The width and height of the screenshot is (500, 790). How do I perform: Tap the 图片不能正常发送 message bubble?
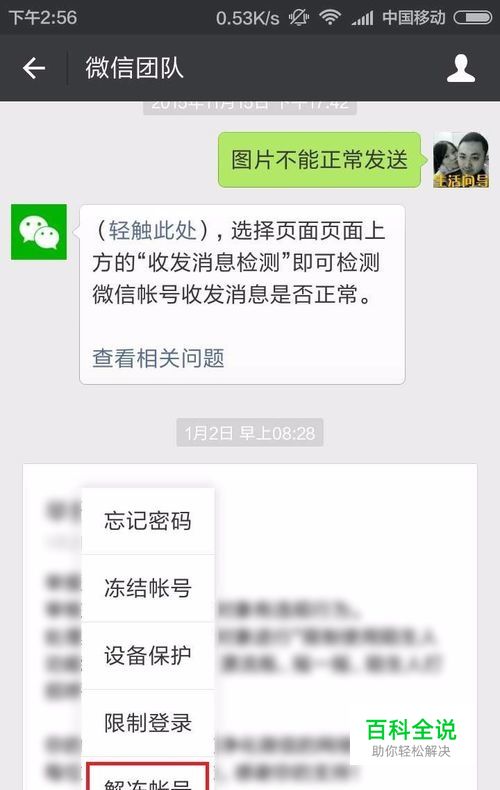(x=320, y=160)
